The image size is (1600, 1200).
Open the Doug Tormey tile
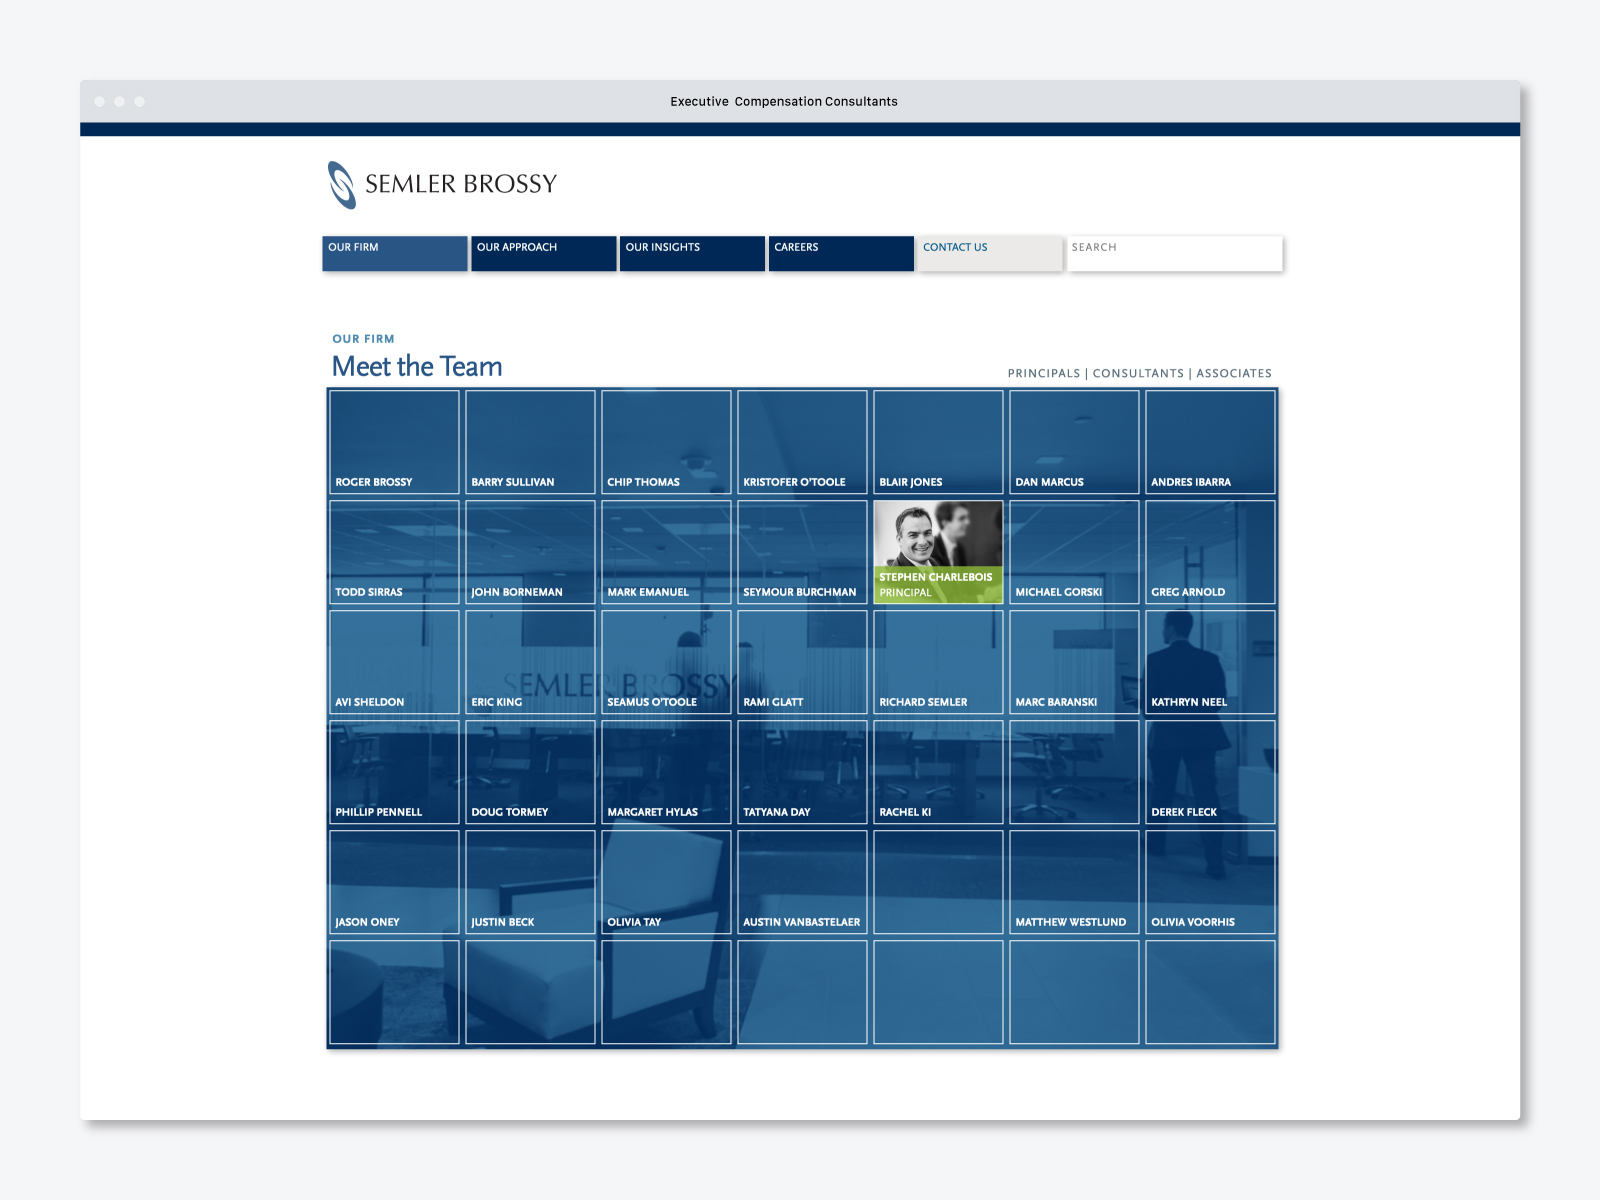pos(530,772)
